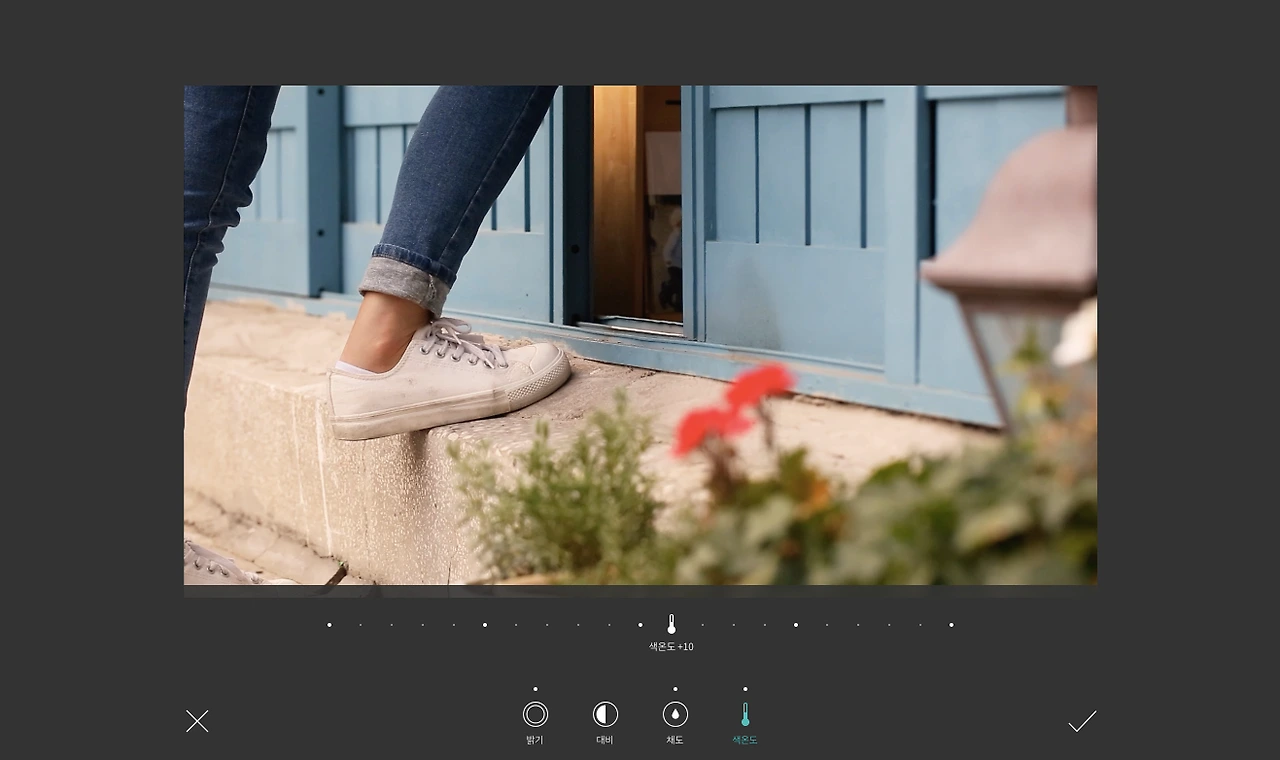
Task: Click the sneaker photo preview
Action: pos(640,335)
